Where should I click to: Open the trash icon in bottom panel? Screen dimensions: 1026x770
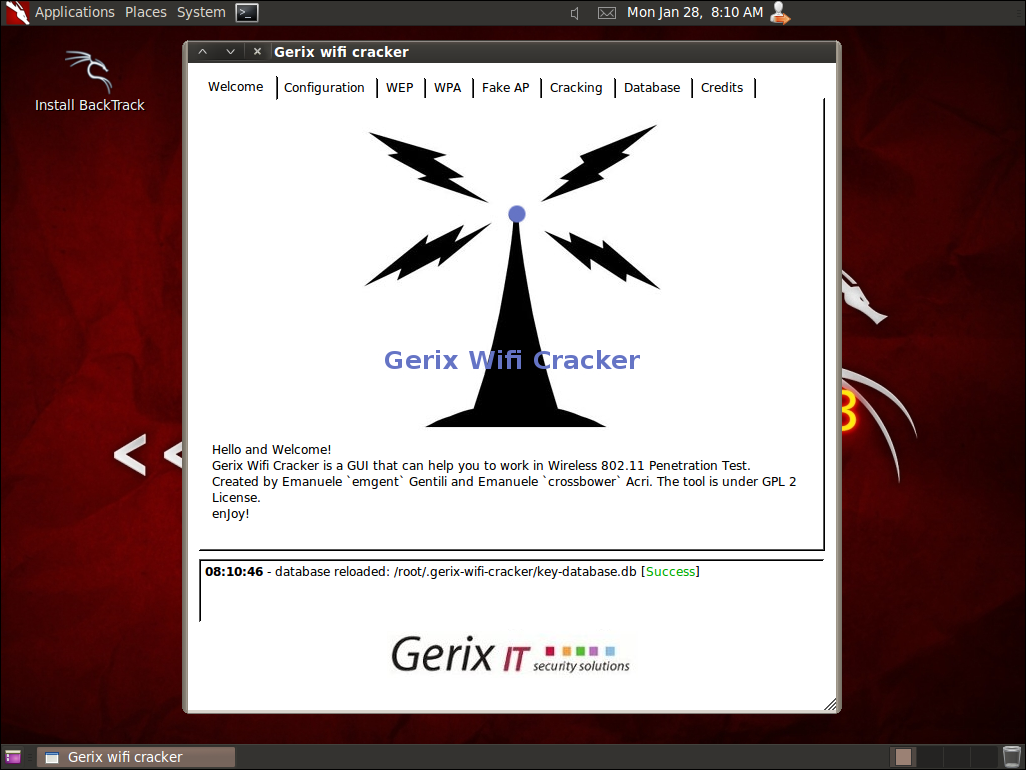1012,756
